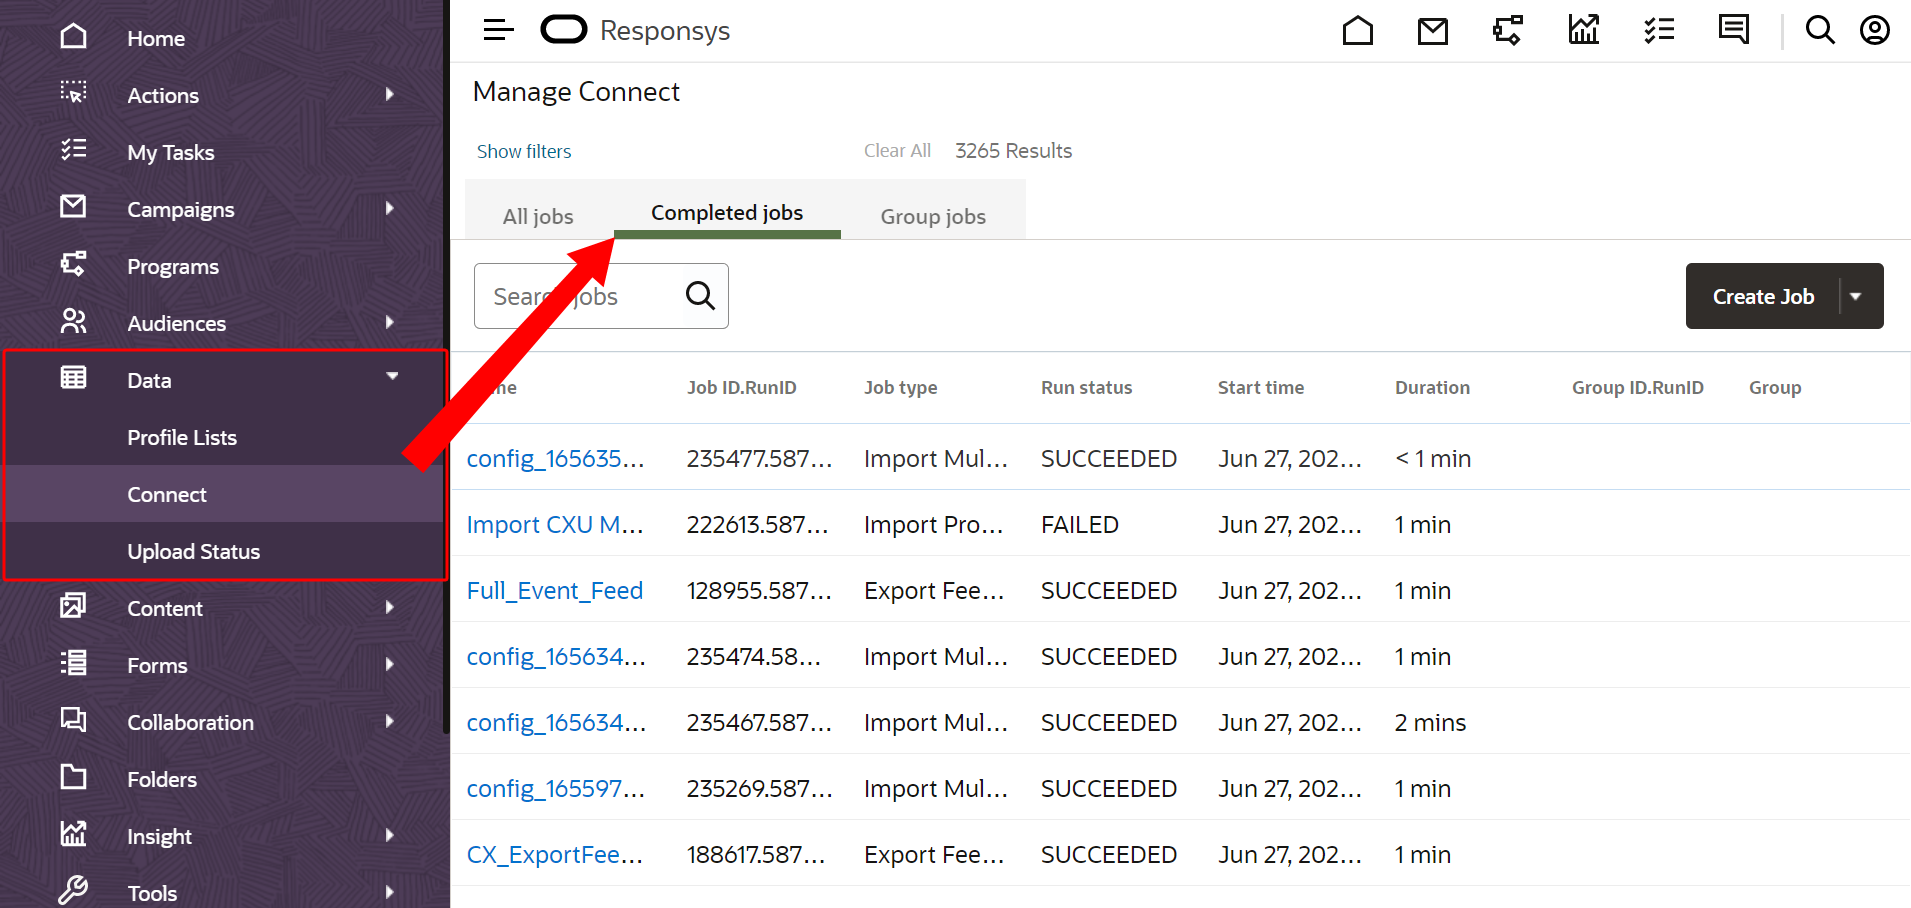
Task: Click the 3265 Results count text
Action: click(1013, 151)
